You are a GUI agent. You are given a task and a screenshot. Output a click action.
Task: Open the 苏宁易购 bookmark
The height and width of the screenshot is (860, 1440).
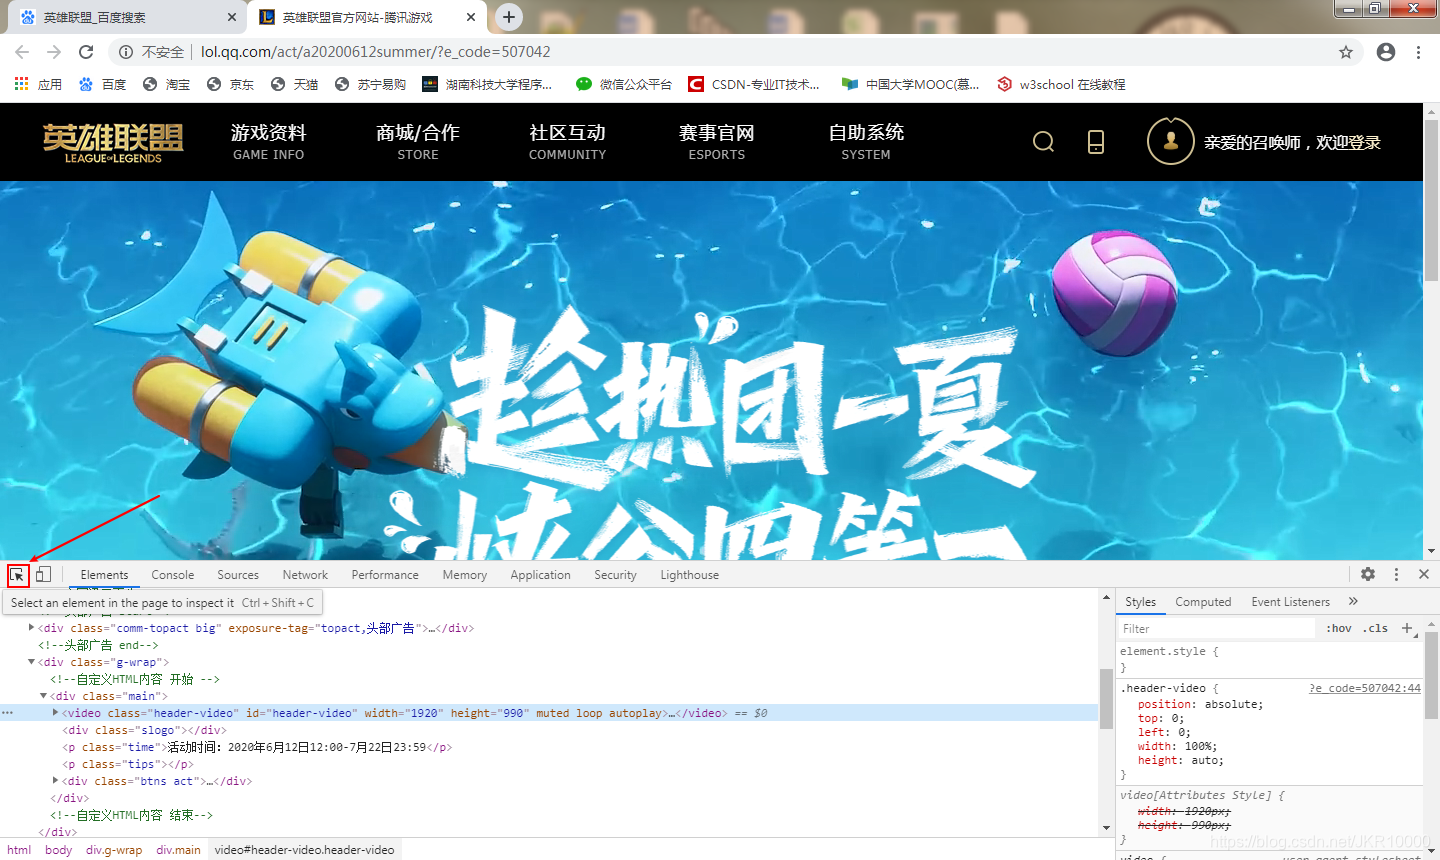[x=371, y=84]
